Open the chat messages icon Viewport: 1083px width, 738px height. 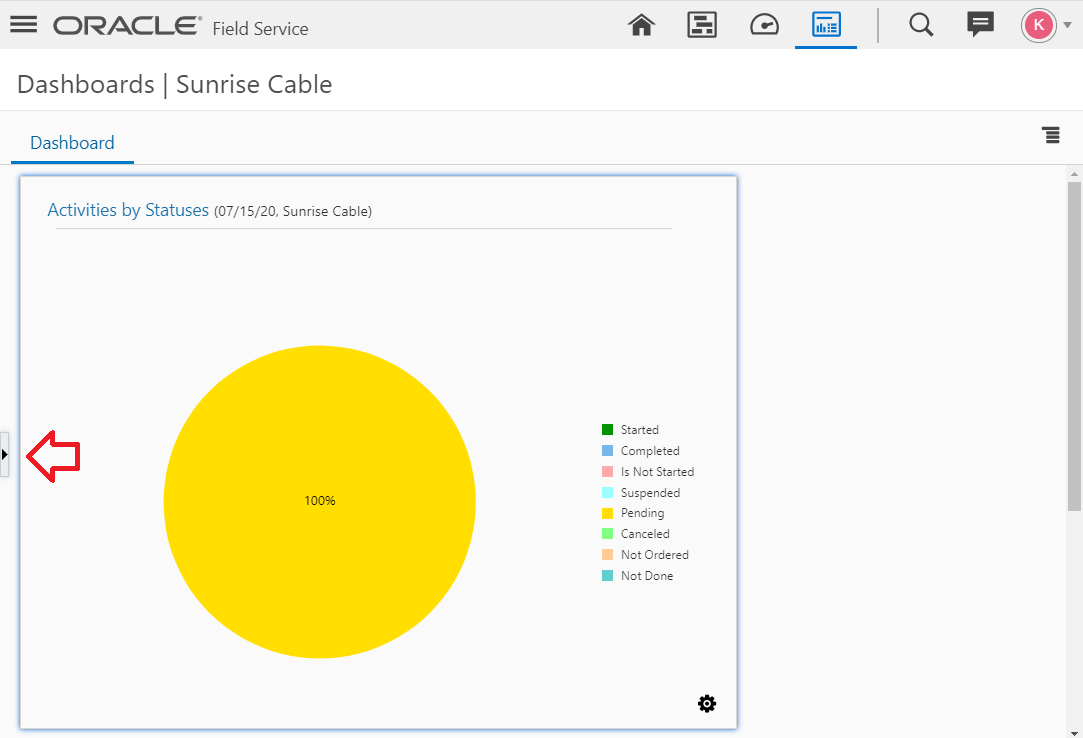pyautogui.click(x=980, y=25)
